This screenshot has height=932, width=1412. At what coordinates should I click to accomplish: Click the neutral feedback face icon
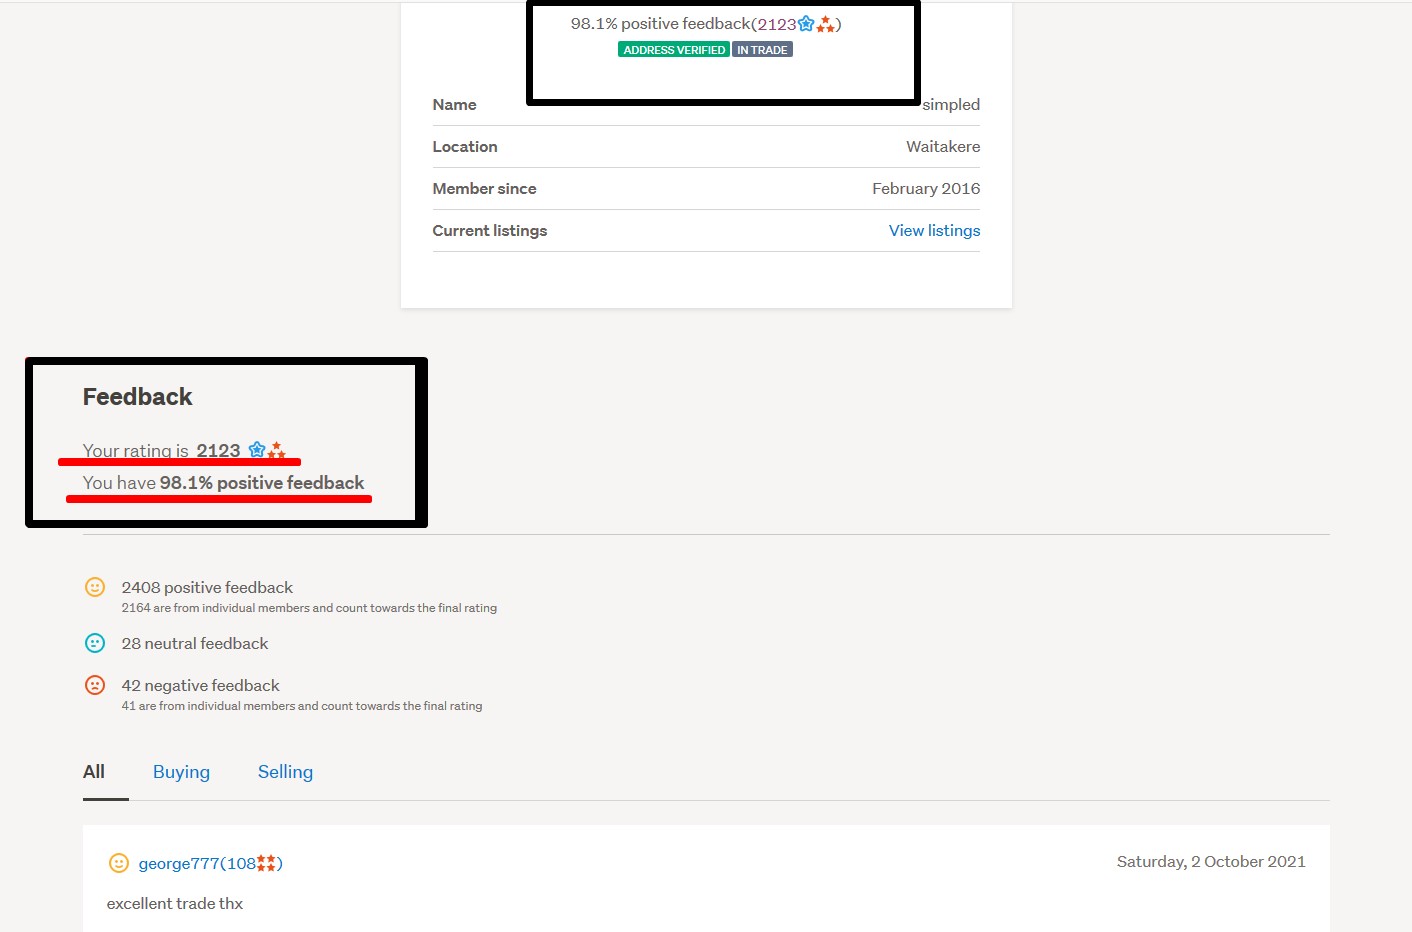pyautogui.click(x=95, y=643)
